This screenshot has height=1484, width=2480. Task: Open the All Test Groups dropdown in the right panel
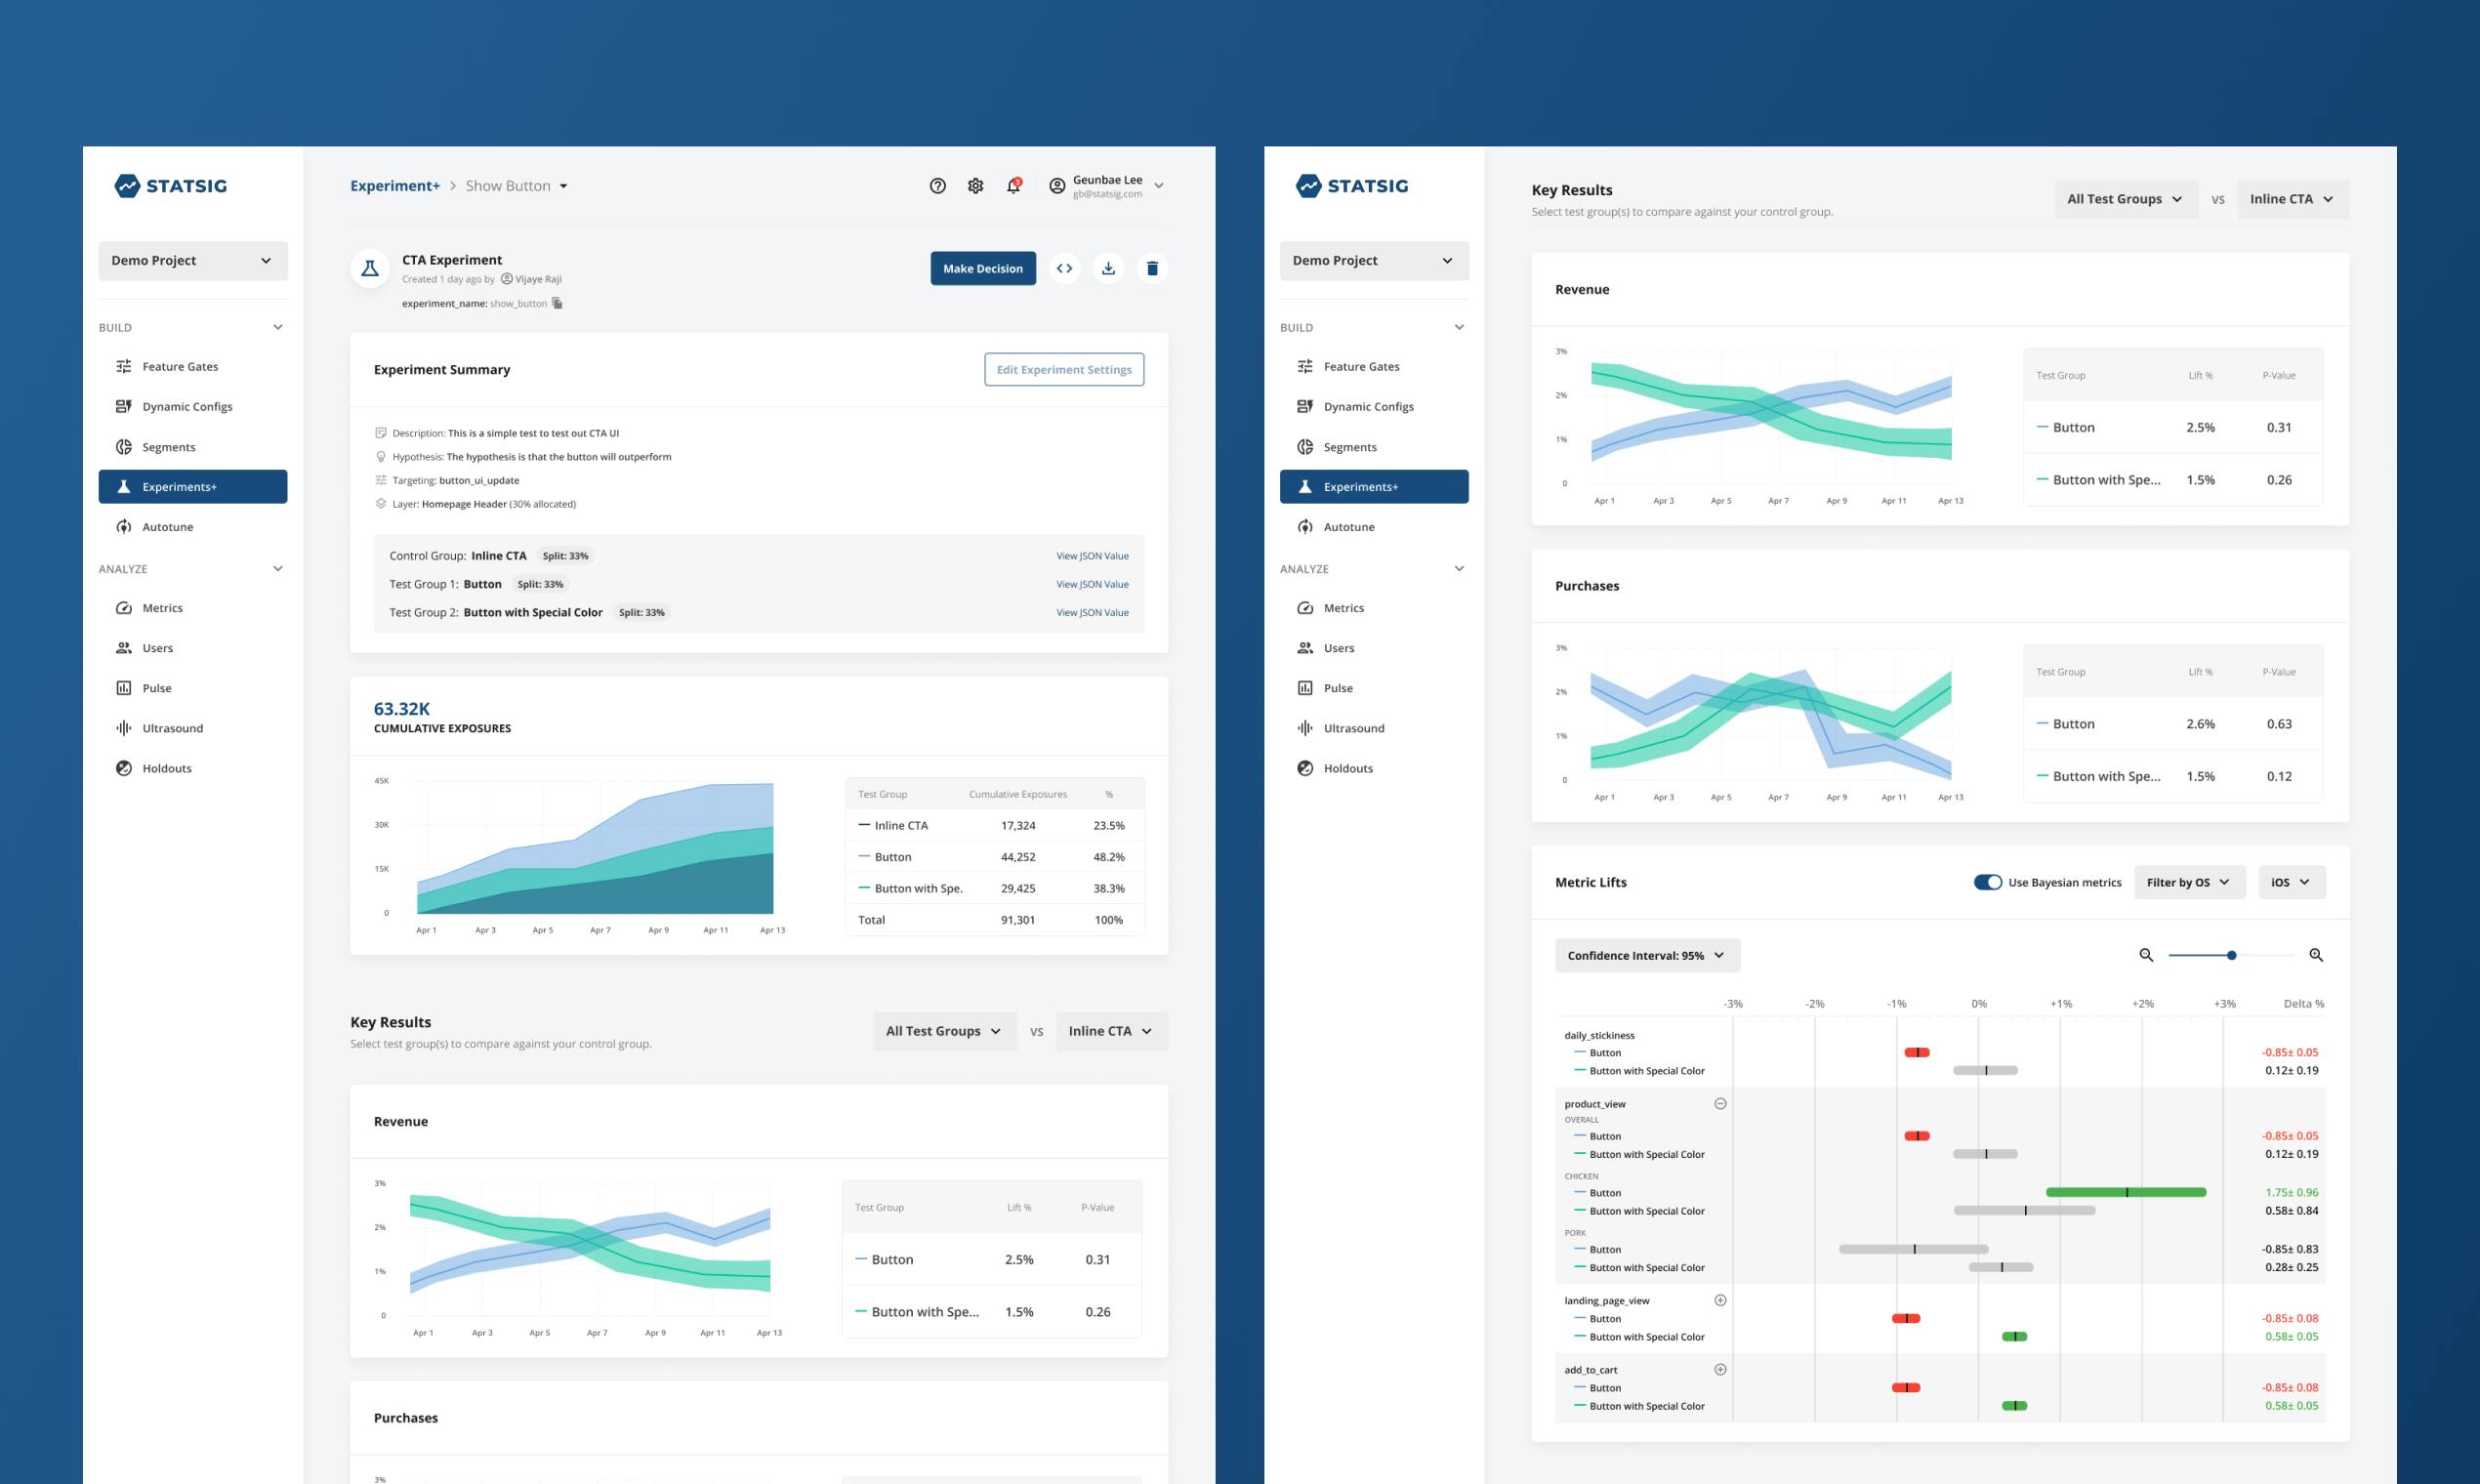pos(2125,199)
